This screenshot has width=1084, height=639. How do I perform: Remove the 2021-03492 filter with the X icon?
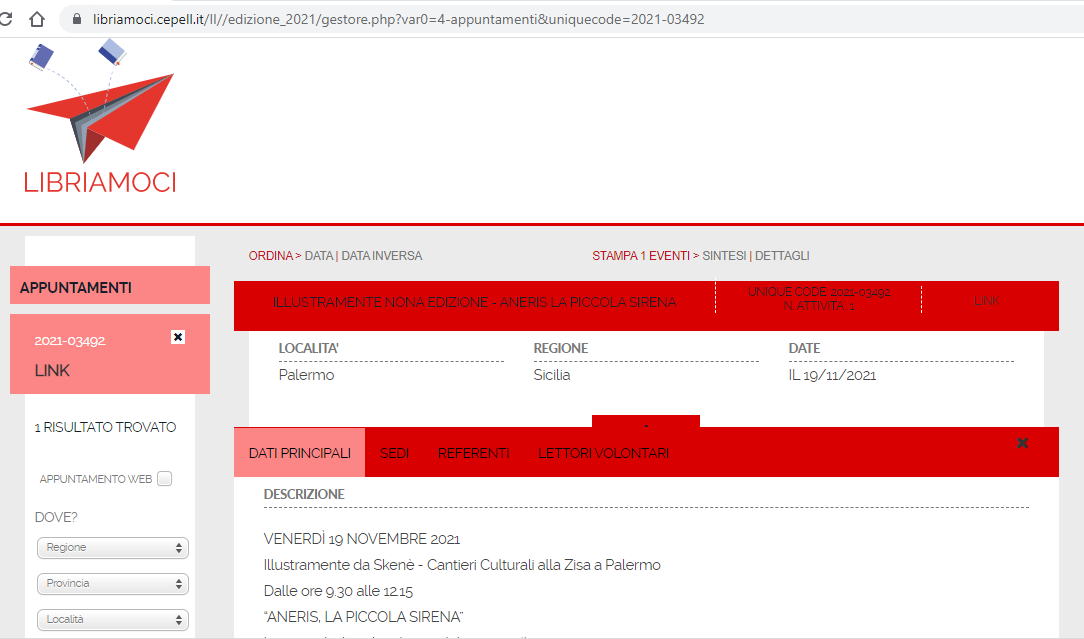click(178, 337)
